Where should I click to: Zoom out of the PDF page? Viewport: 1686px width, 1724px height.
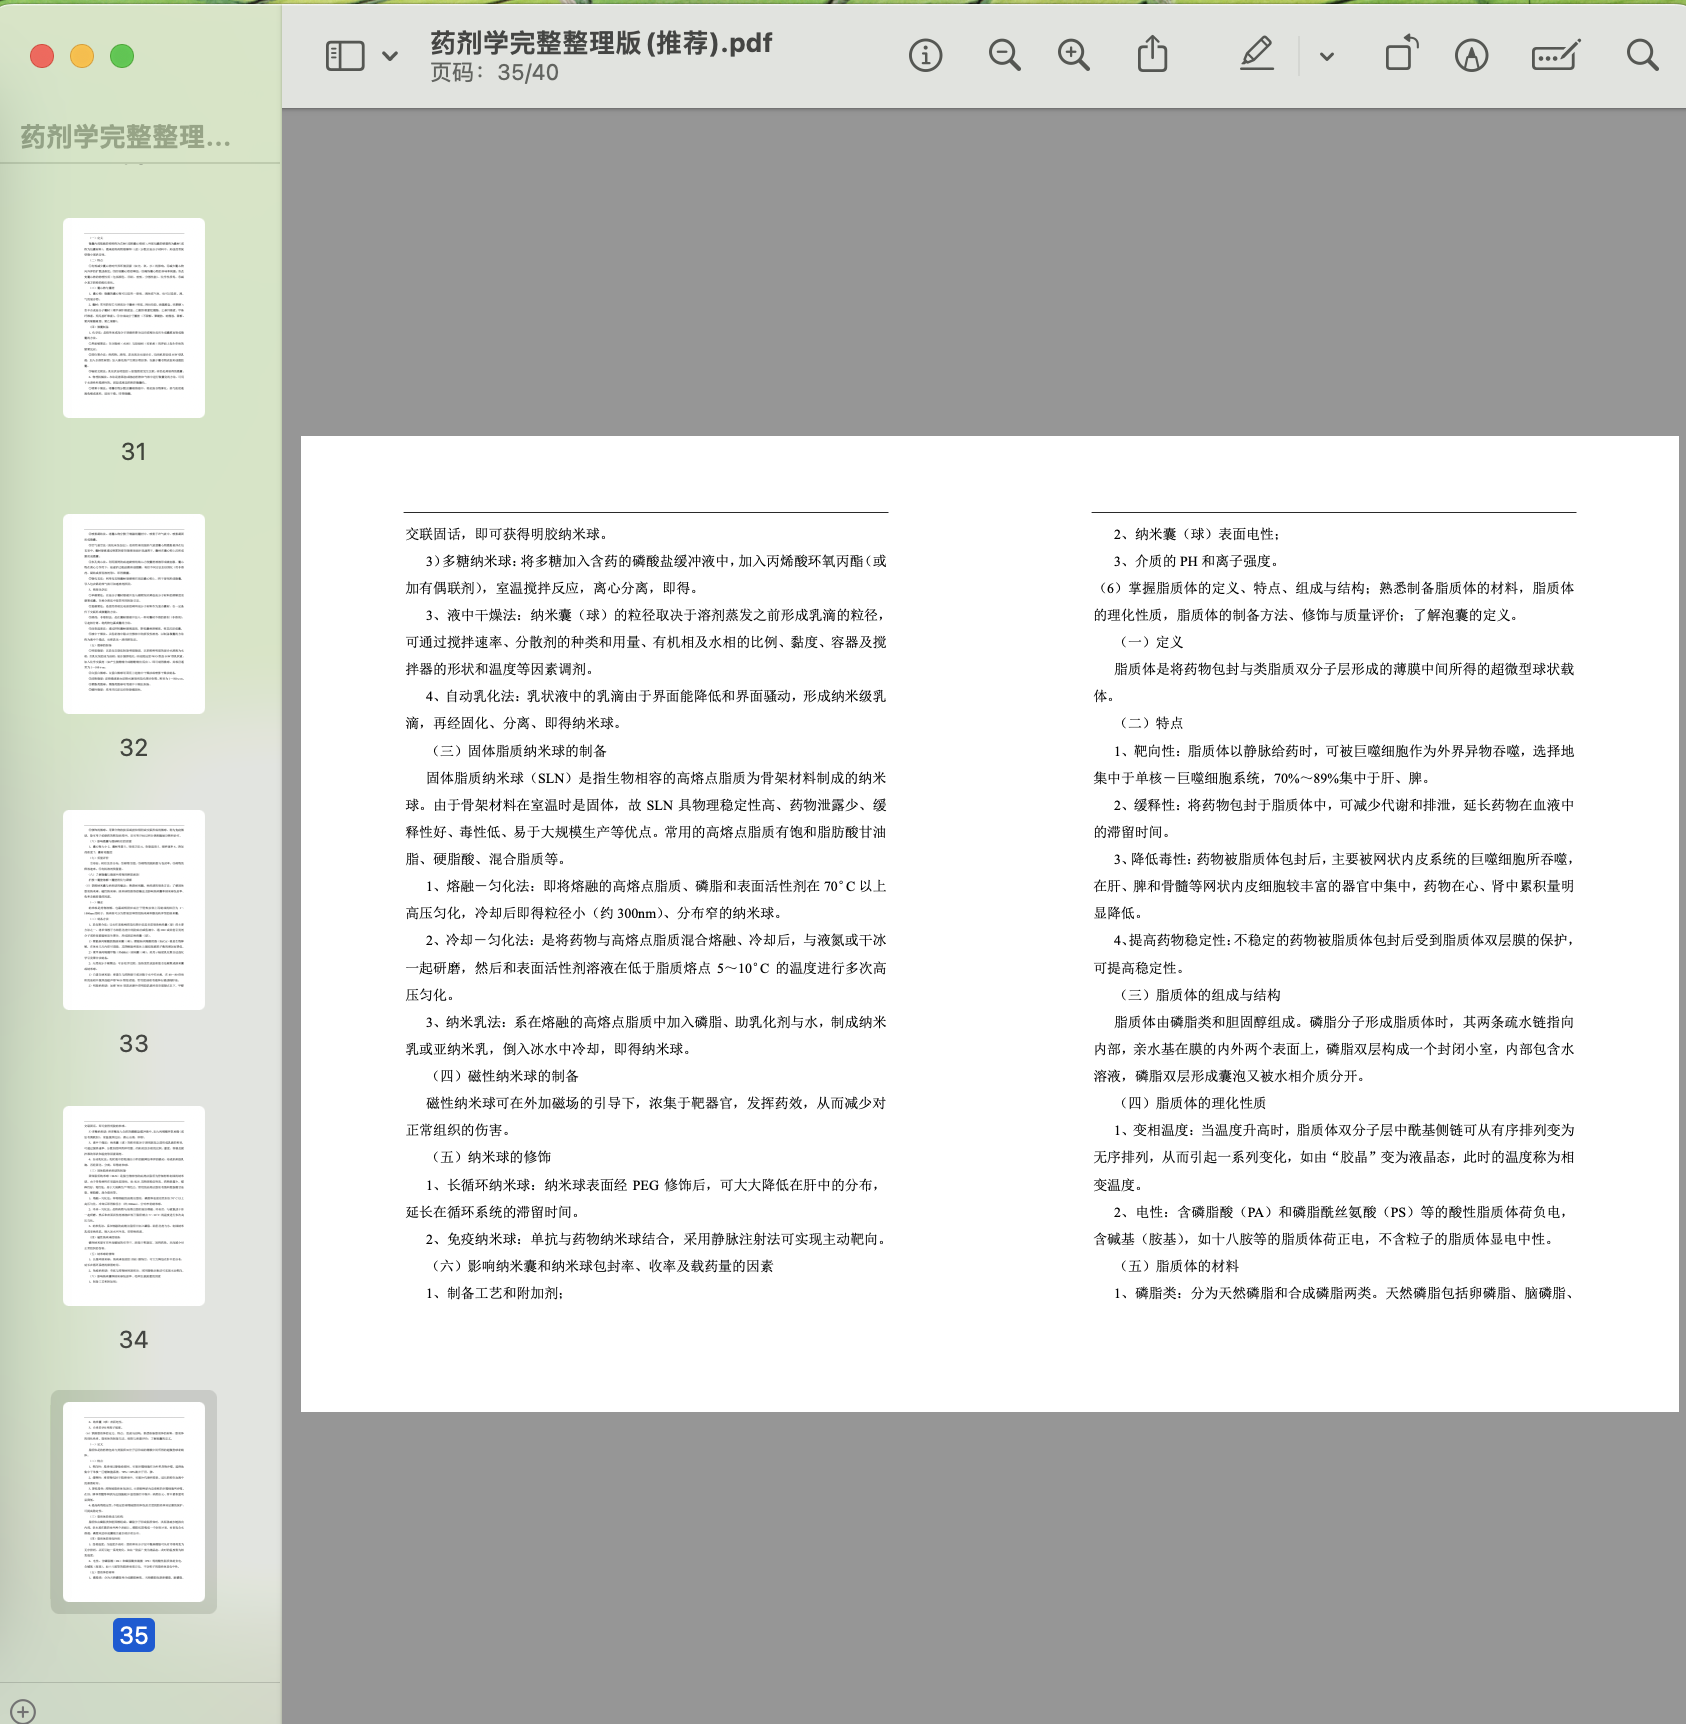[x=1004, y=56]
